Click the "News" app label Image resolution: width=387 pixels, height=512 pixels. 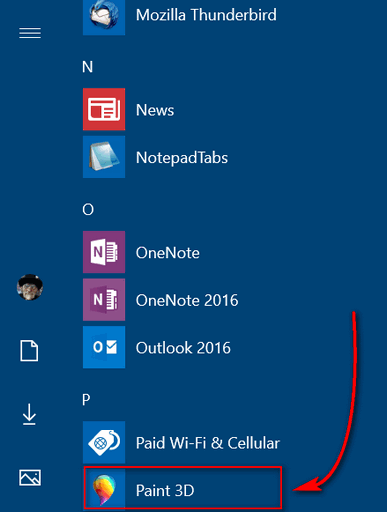[x=155, y=110]
